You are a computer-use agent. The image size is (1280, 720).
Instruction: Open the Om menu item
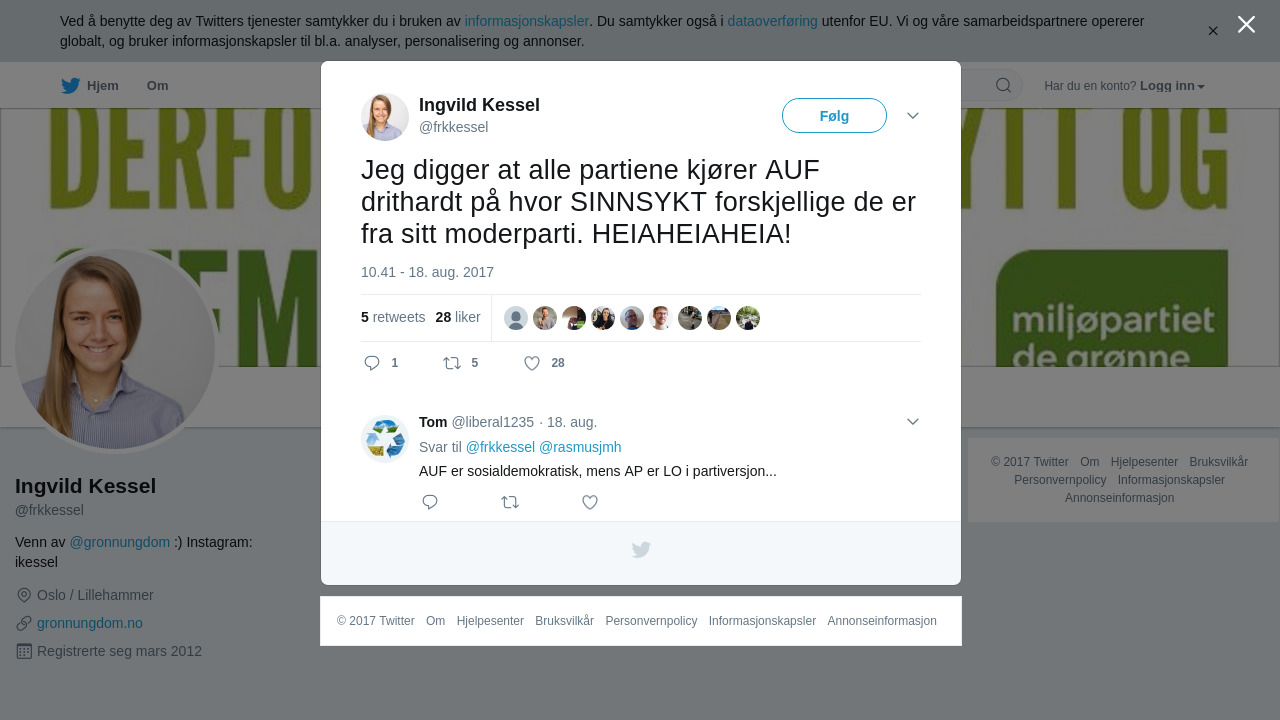[x=157, y=86]
